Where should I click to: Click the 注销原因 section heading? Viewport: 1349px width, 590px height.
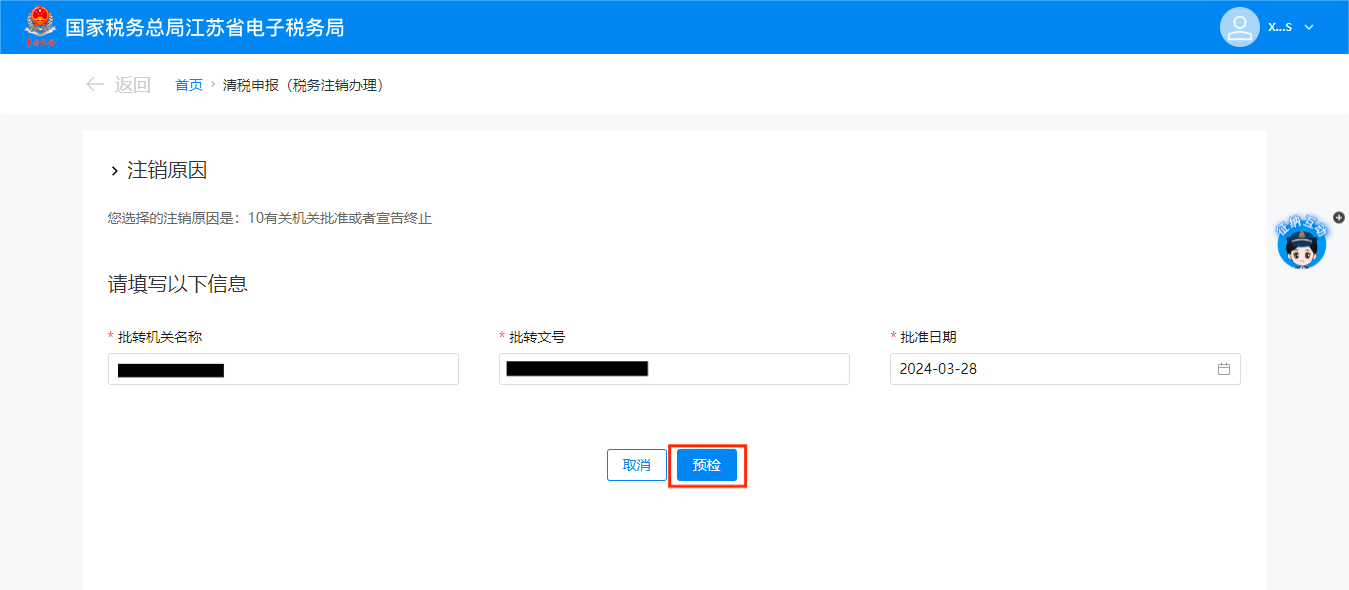[x=167, y=171]
